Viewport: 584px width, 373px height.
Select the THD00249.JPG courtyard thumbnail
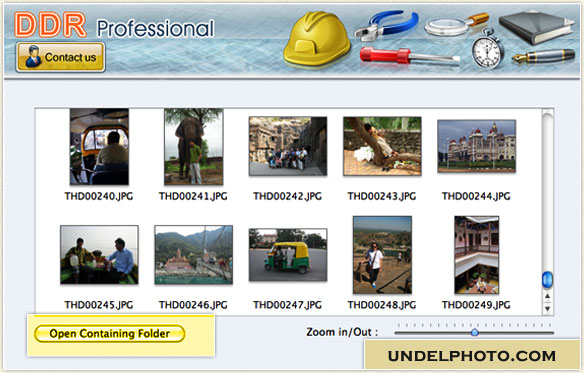coord(476,255)
